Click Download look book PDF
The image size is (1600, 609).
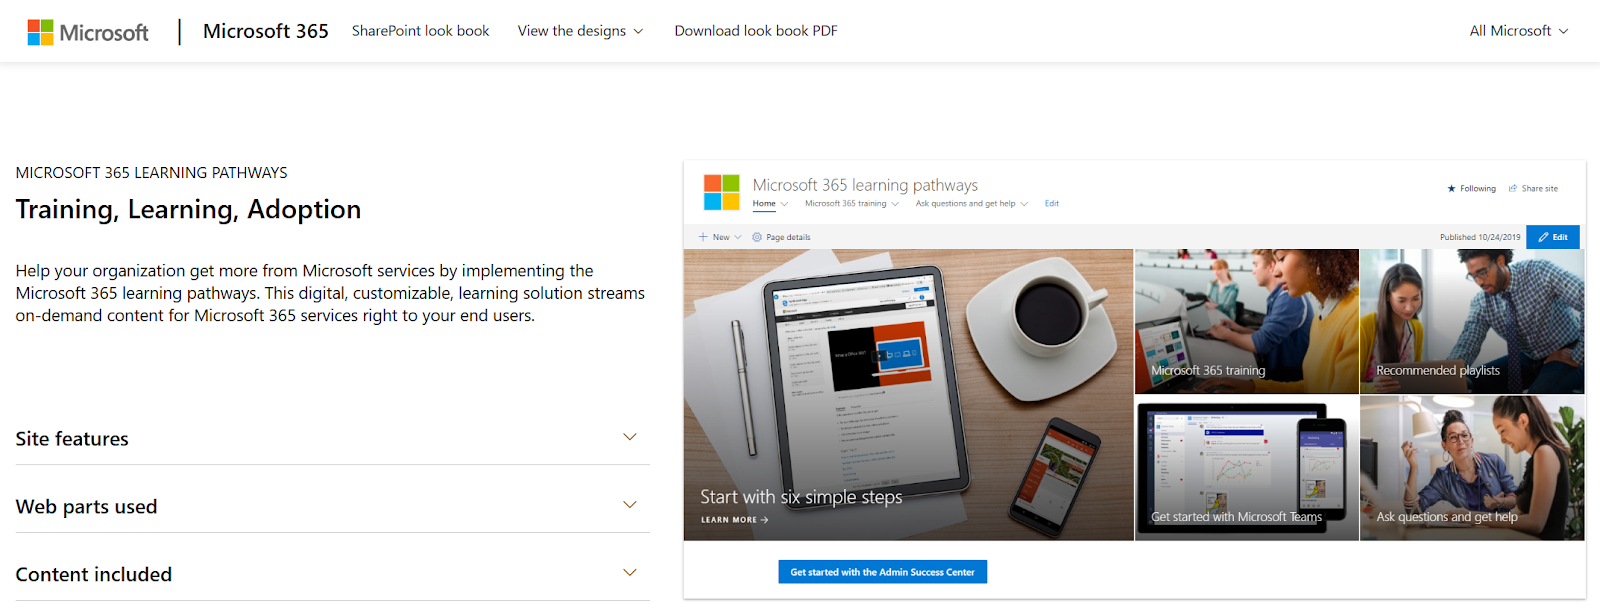tap(756, 31)
